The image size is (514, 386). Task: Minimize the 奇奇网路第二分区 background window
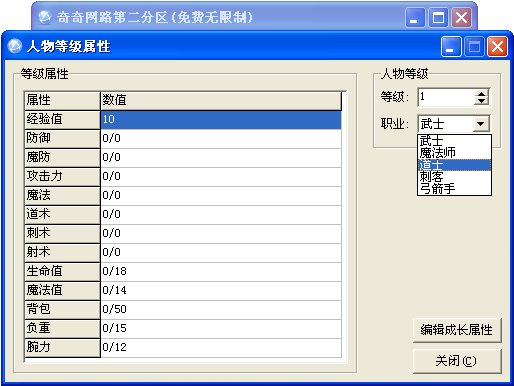pos(415,17)
